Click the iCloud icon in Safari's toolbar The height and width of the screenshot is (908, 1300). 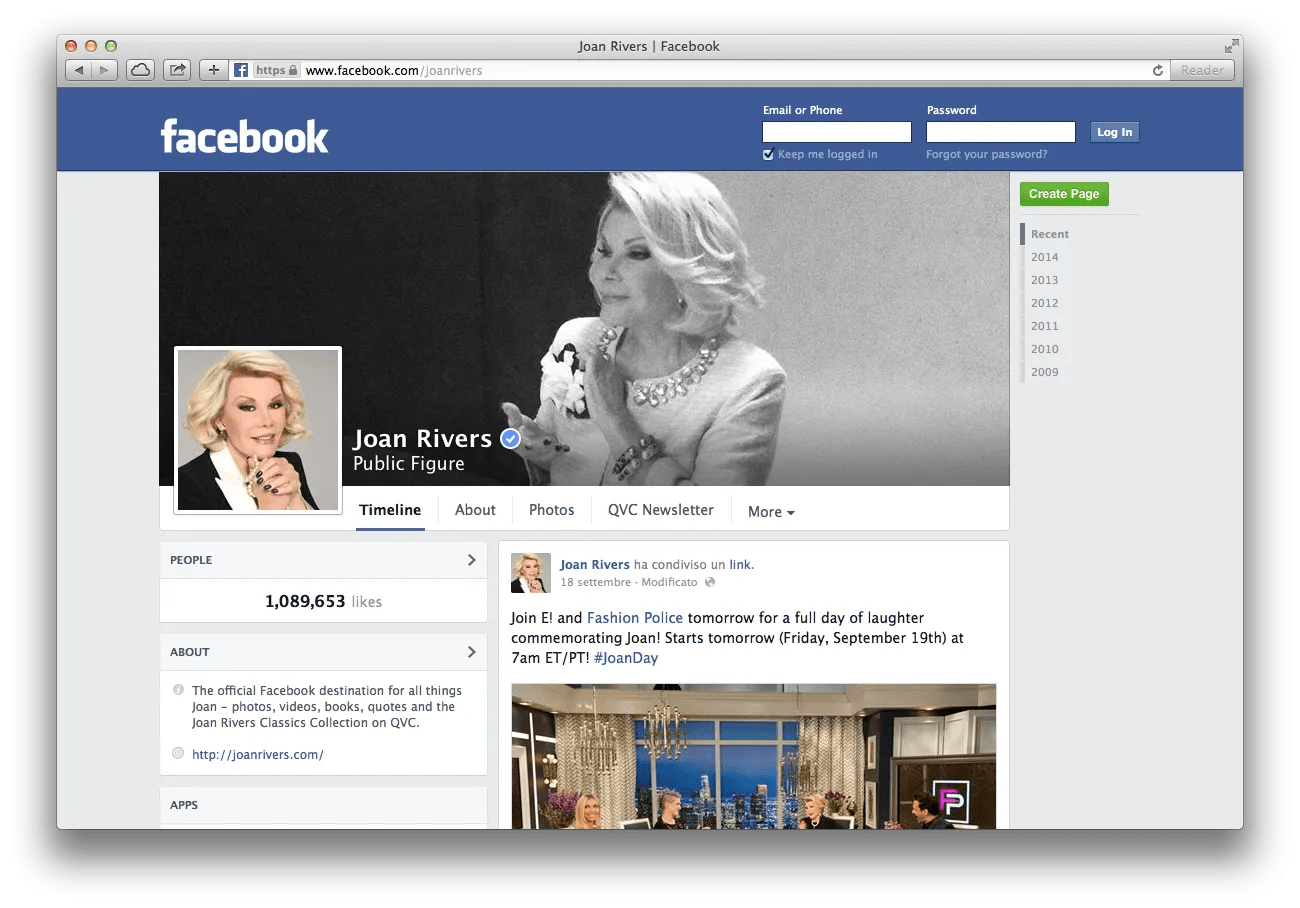[x=139, y=70]
